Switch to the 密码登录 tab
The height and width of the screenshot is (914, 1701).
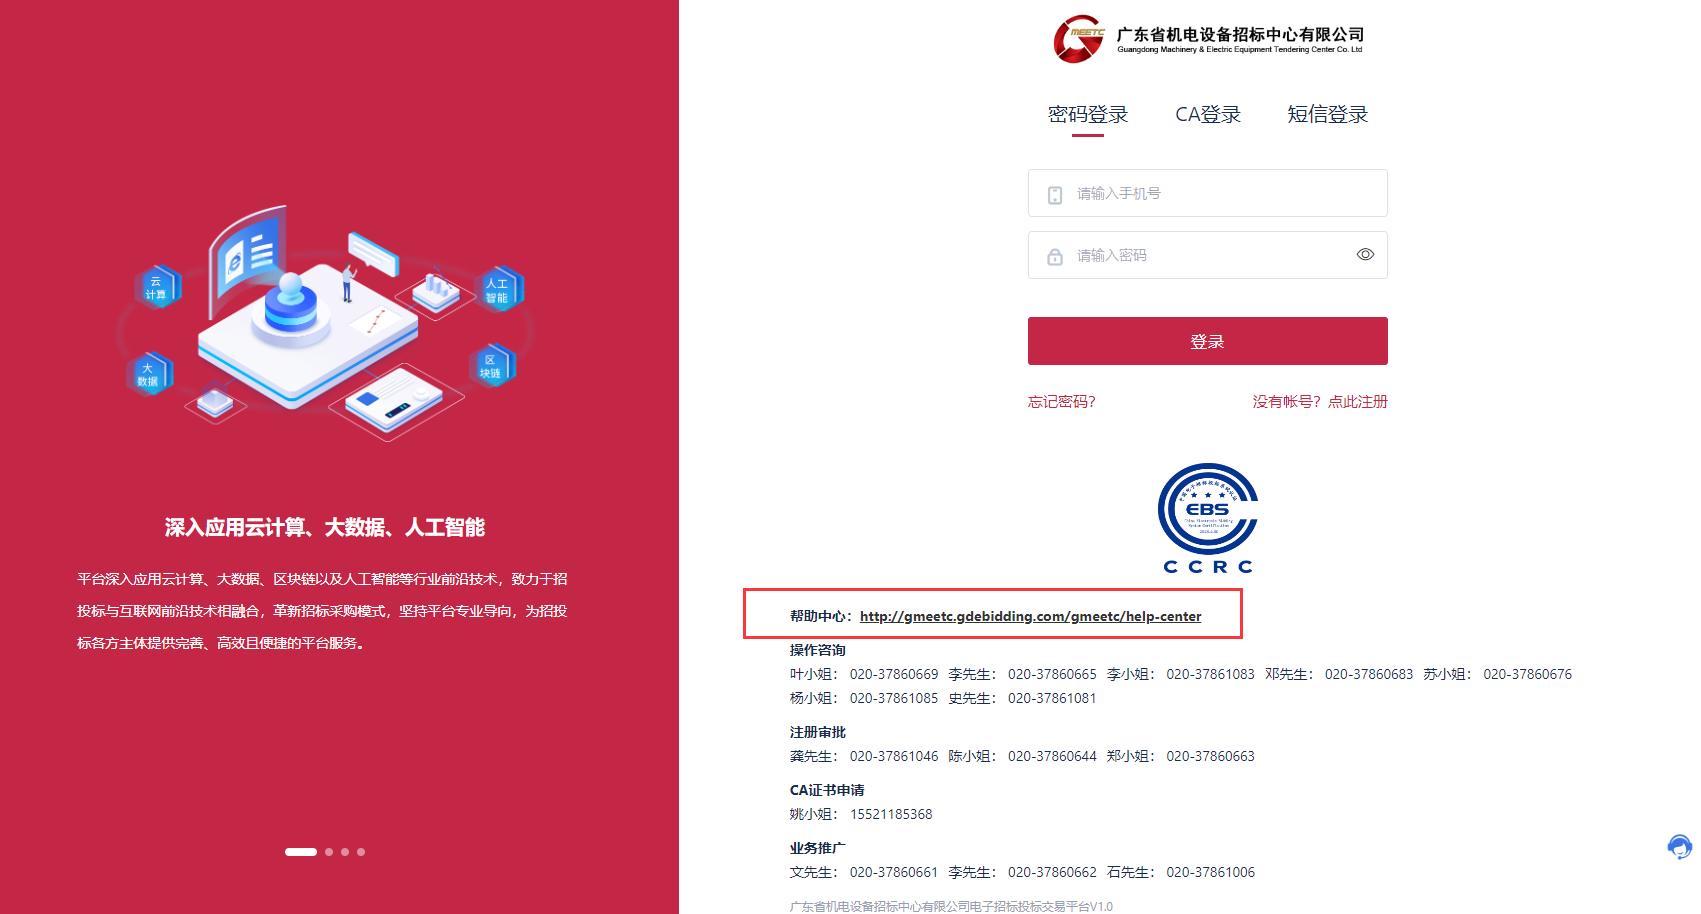click(x=1088, y=115)
